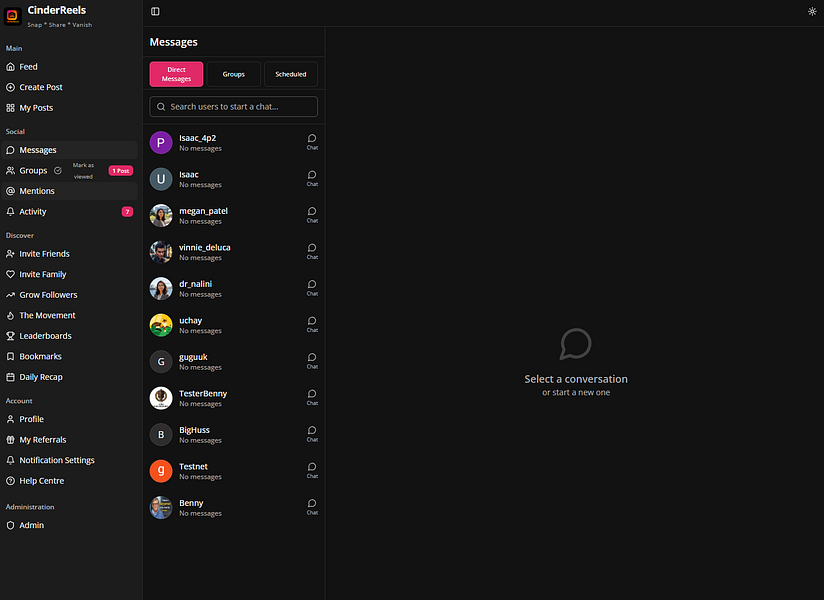Image resolution: width=824 pixels, height=600 pixels.
Task: Click uchay's avatar image
Action: [161, 325]
